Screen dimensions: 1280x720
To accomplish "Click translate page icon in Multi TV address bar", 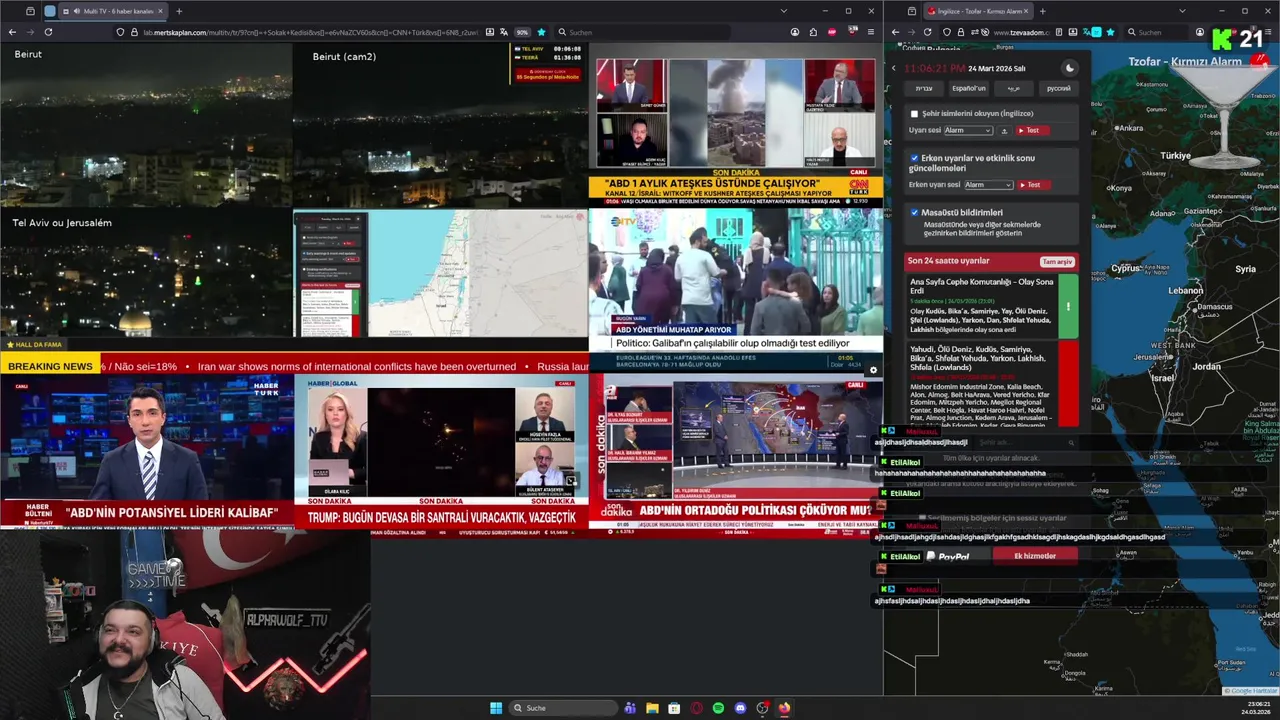I will coord(505,32).
